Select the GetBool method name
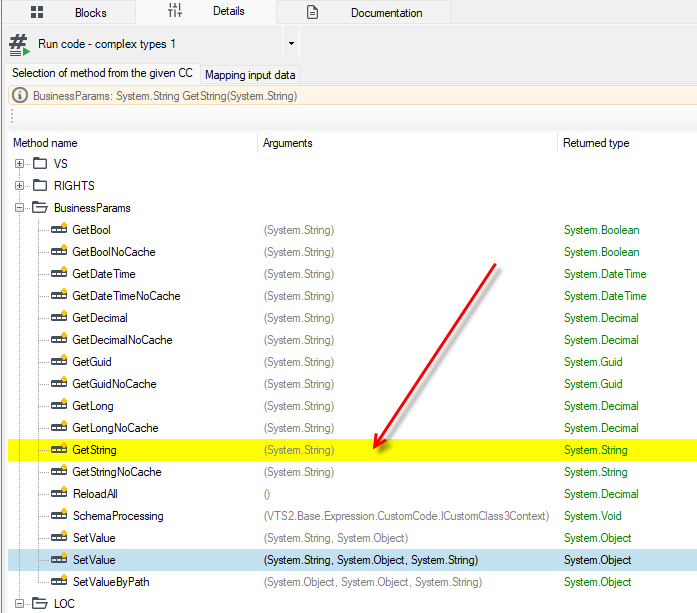 92,230
